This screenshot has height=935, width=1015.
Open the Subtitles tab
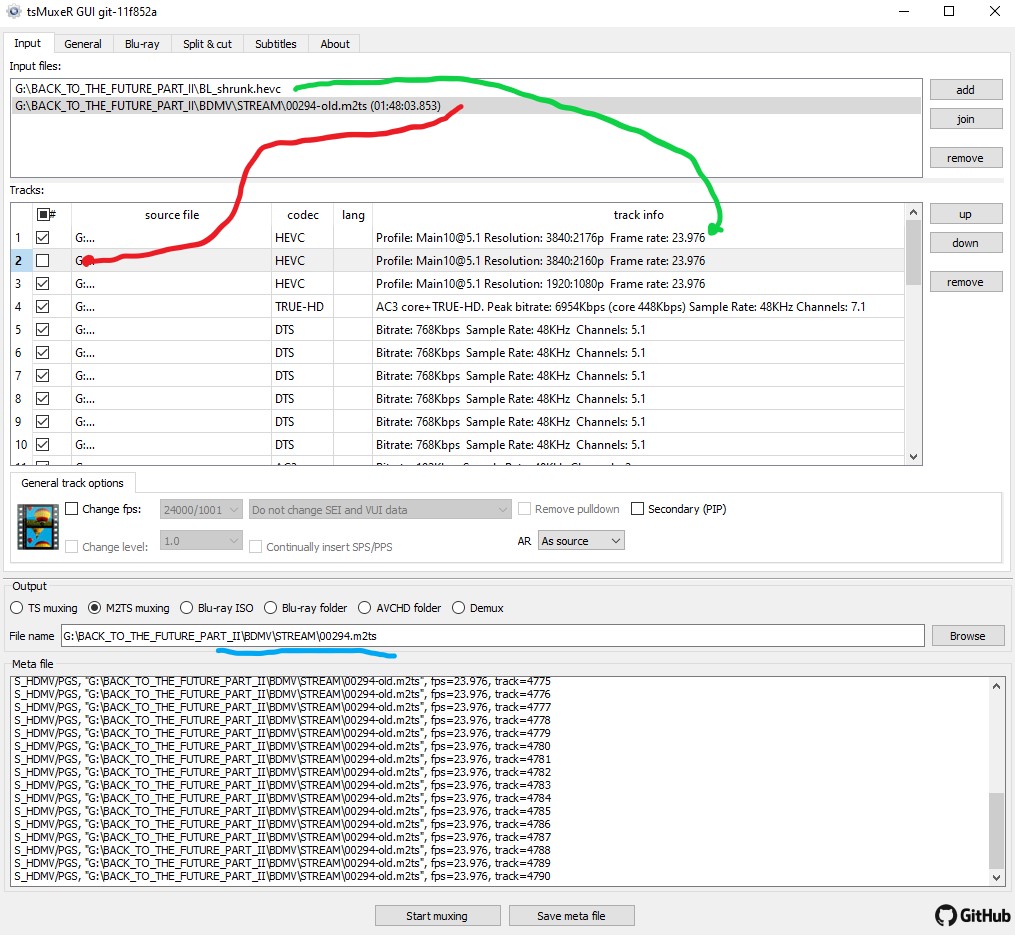click(276, 44)
